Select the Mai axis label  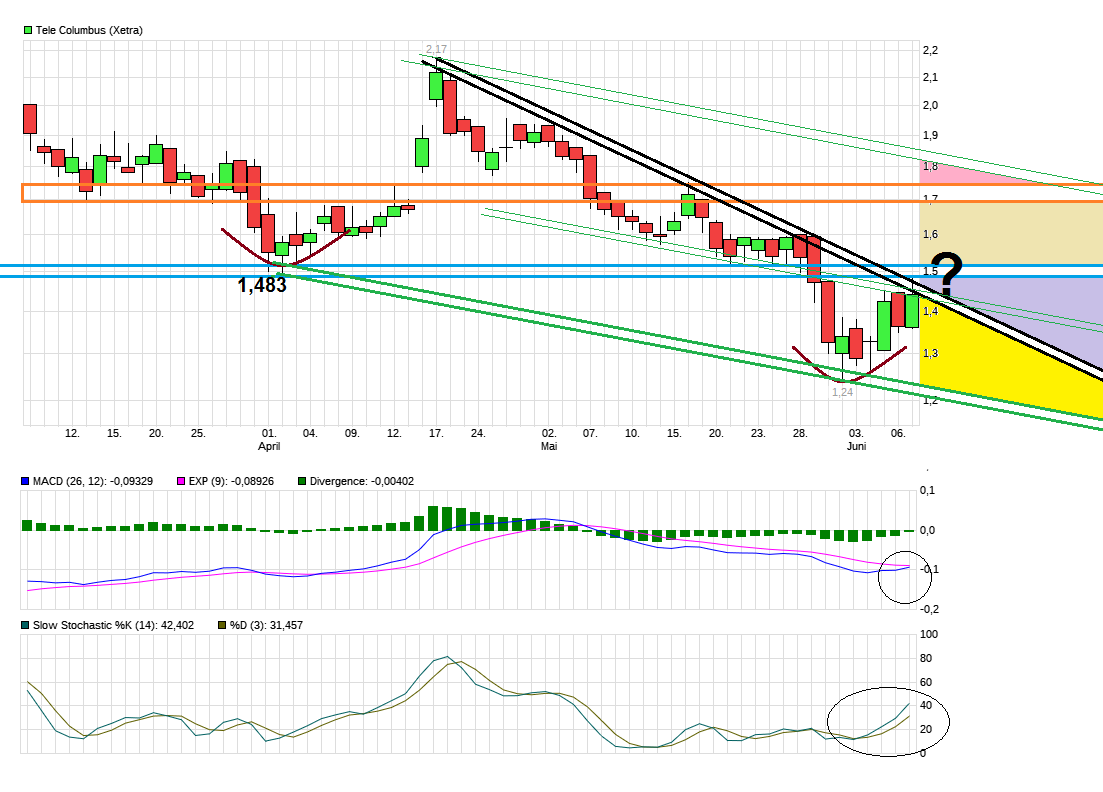tap(548, 446)
